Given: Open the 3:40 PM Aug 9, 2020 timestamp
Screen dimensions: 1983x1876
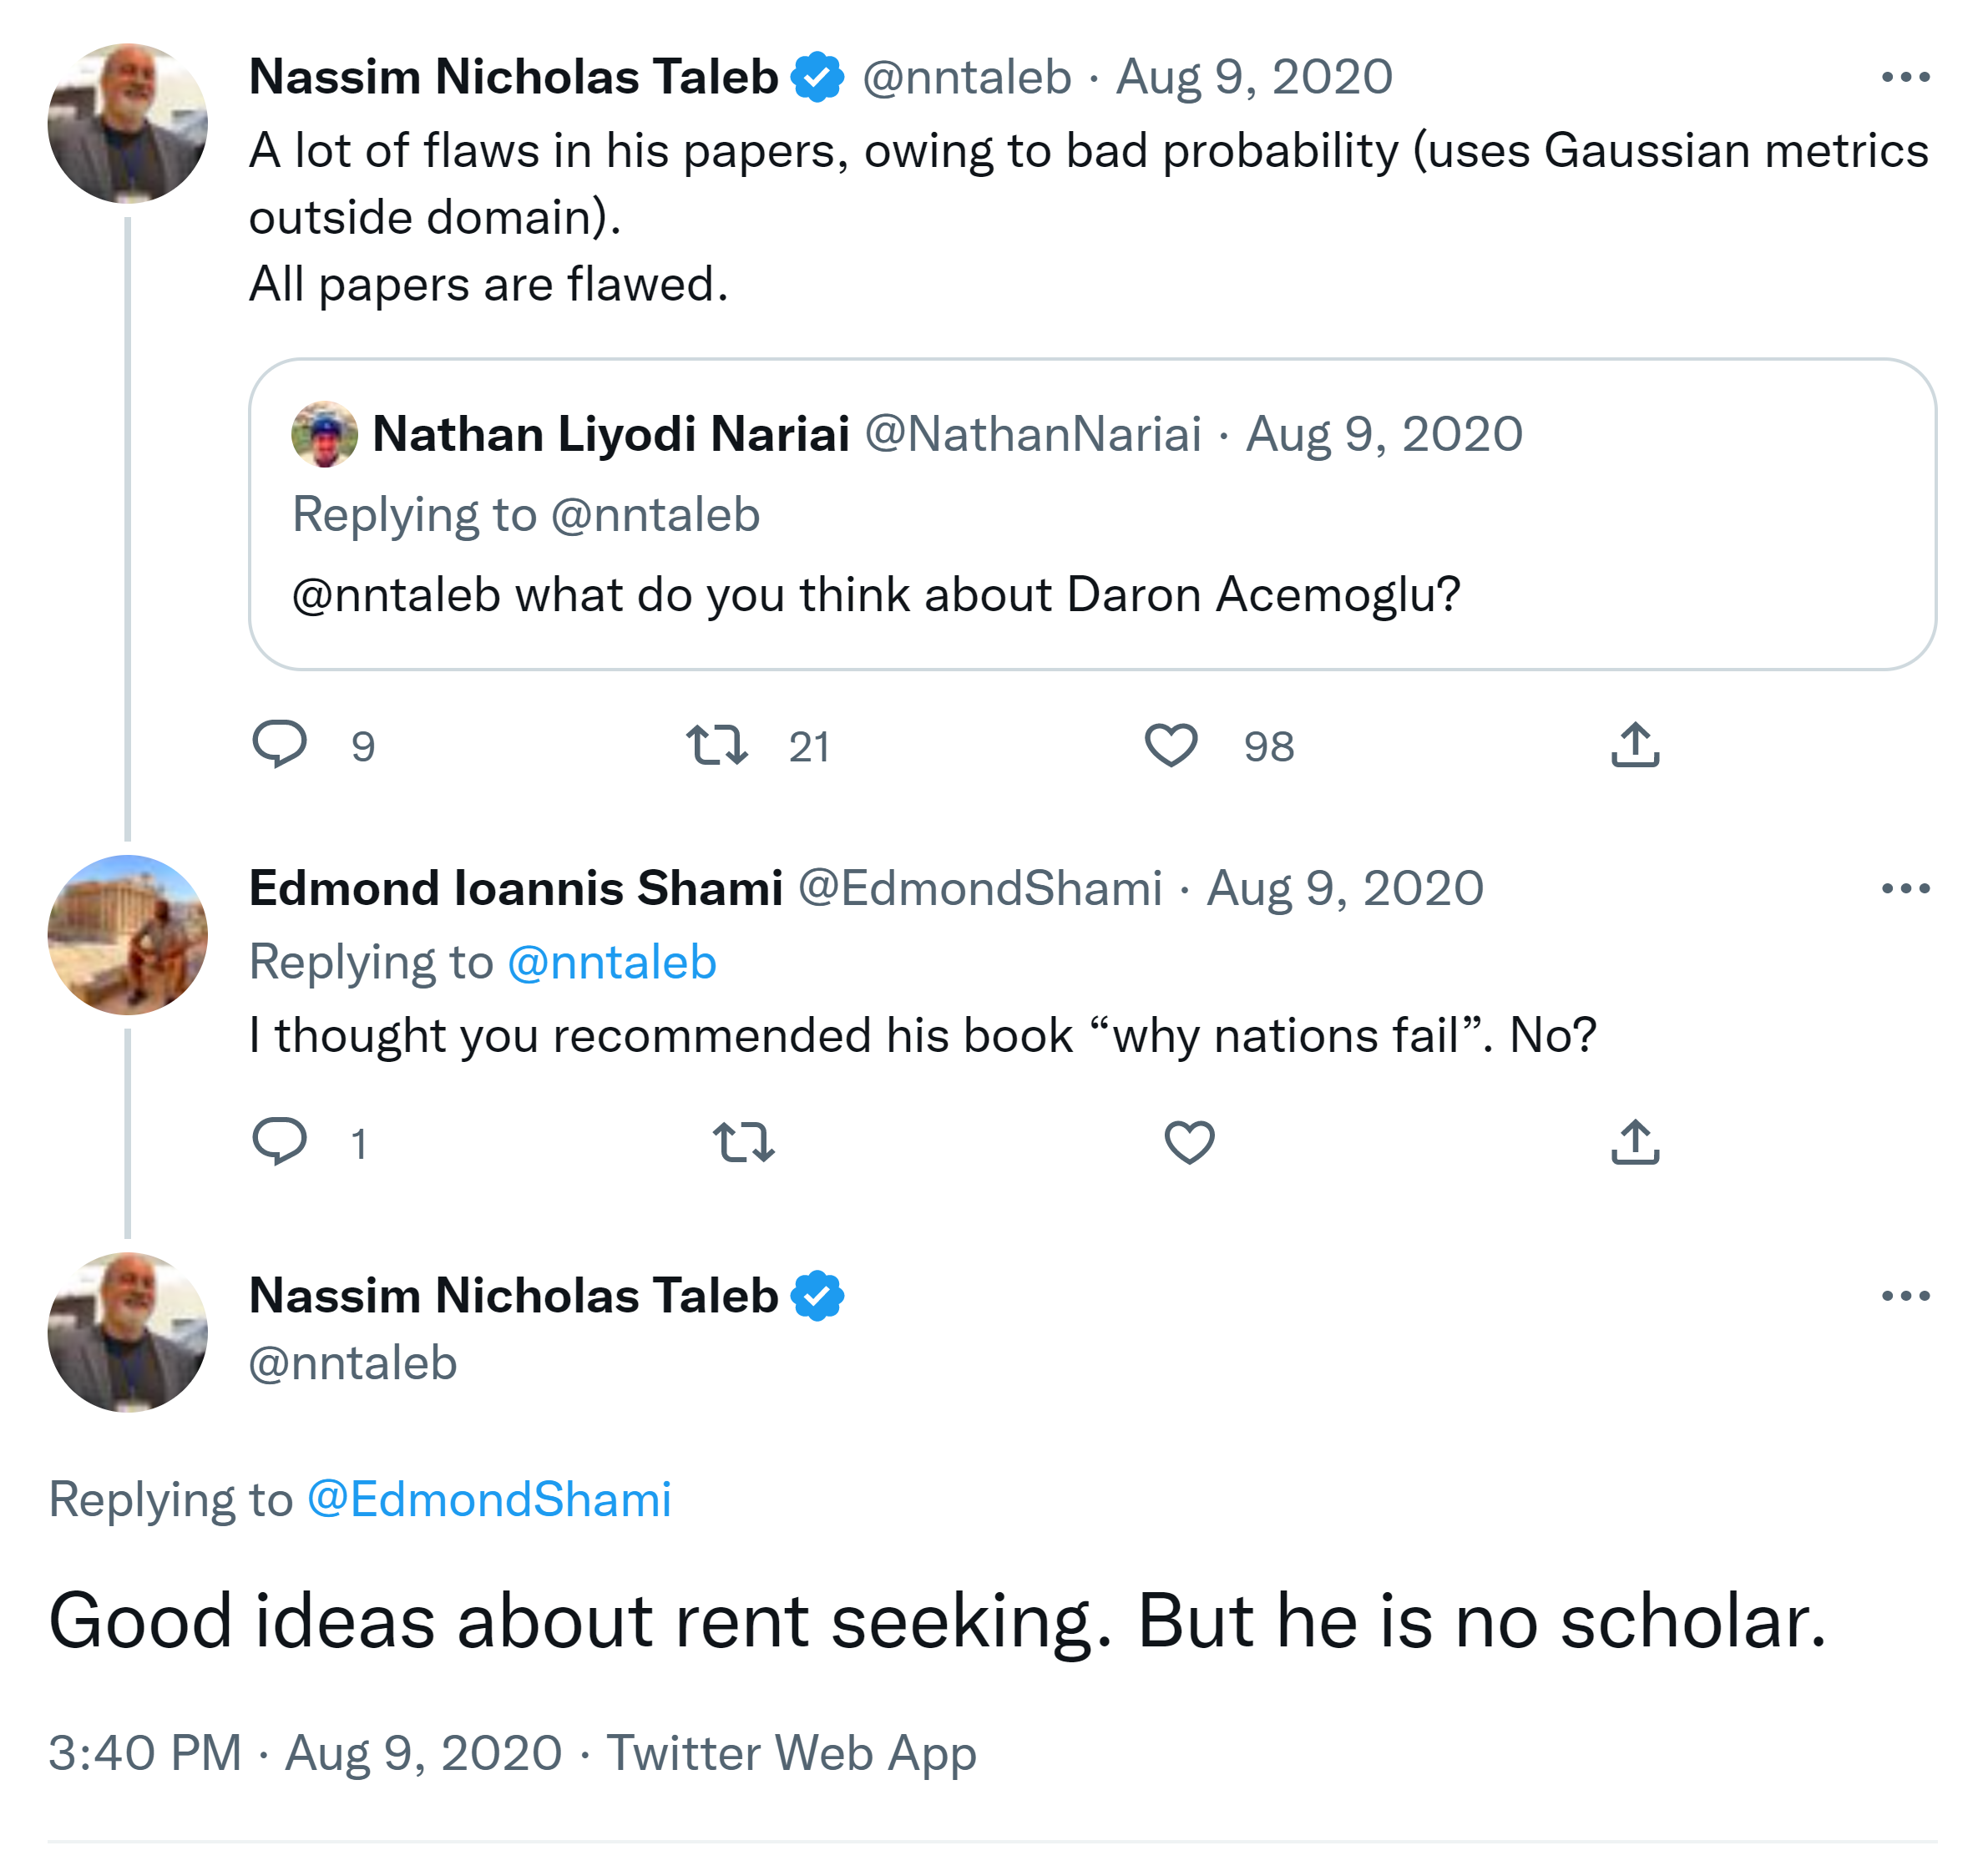Looking at the screenshot, I should tap(305, 1753).
